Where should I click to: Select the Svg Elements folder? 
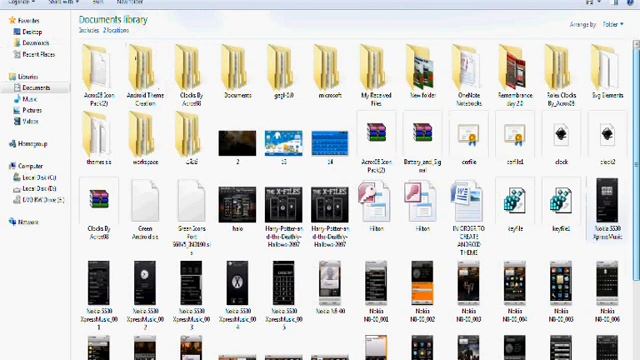click(607, 72)
